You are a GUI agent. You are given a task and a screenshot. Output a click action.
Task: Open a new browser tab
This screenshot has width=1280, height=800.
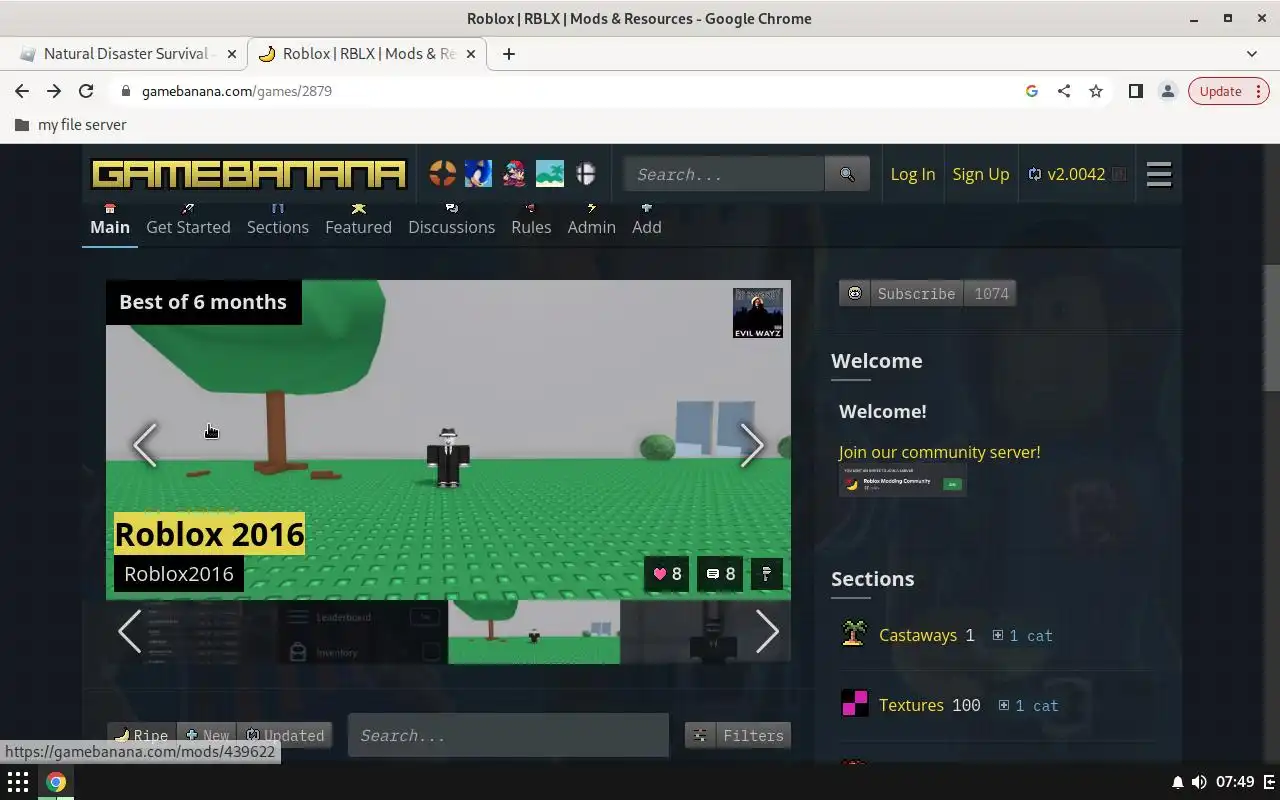pyautogui.click(x=509, y=54)
